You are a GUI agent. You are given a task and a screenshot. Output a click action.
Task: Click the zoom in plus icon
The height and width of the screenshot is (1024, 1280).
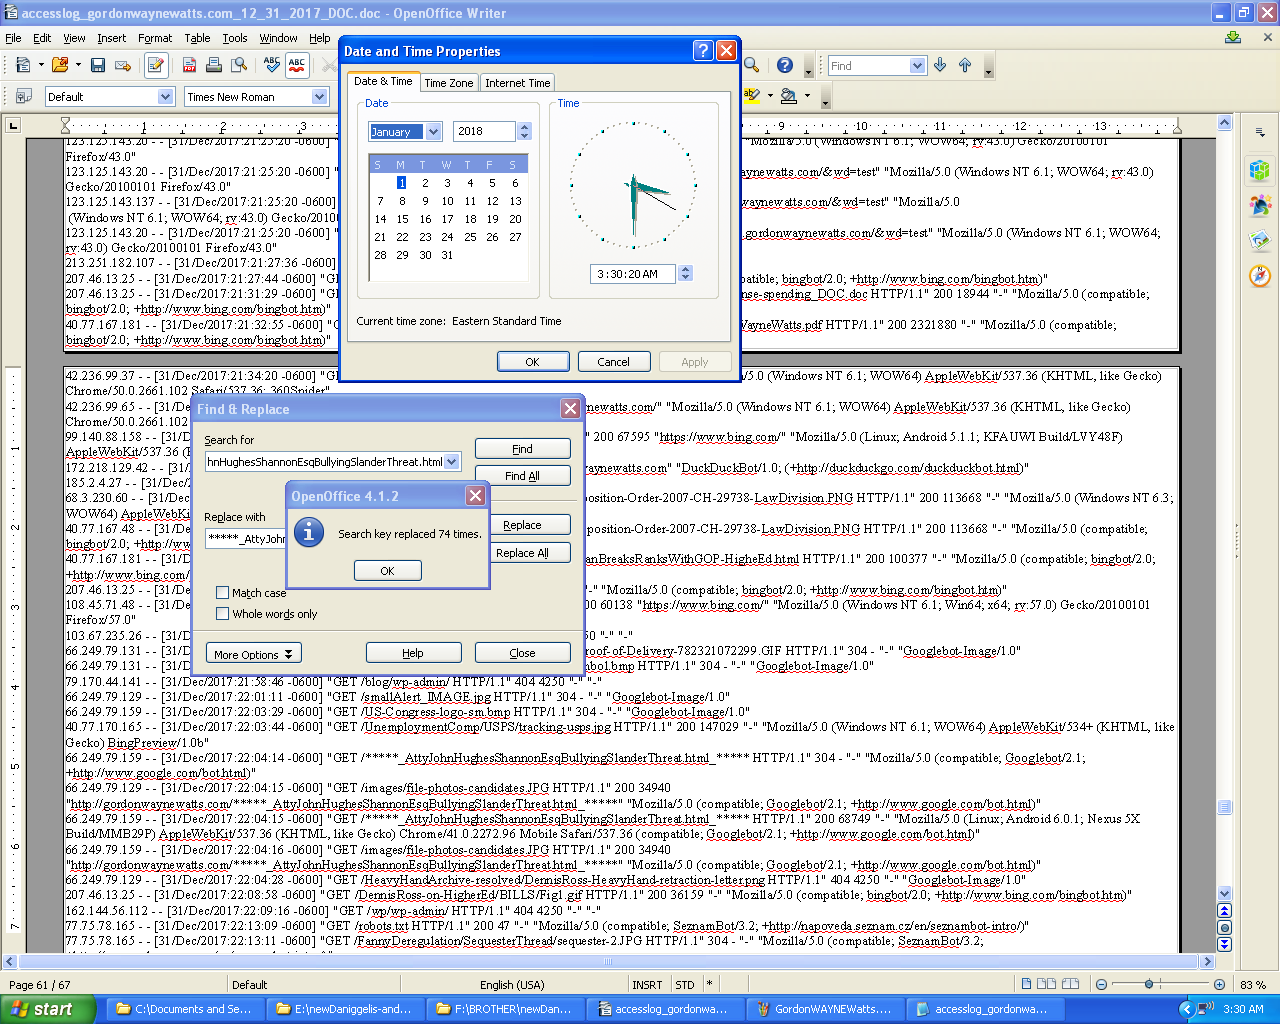tap(1219, 984)
